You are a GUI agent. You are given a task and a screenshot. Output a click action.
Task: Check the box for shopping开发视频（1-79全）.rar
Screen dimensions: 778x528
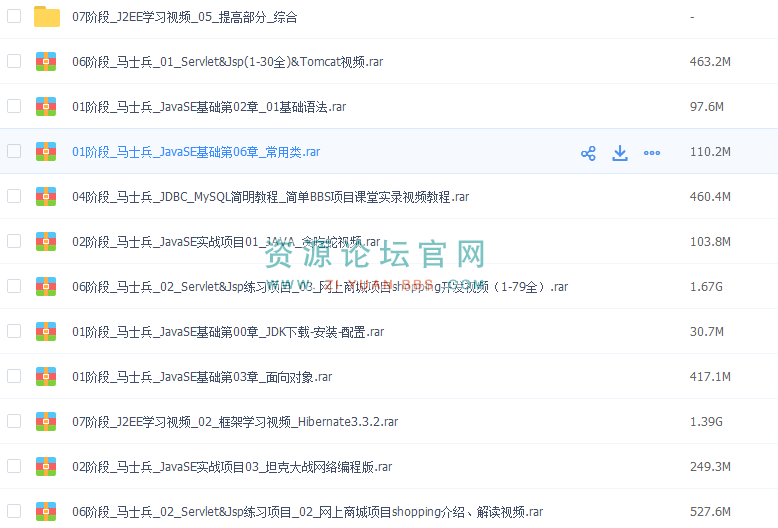(x=14, y=286)
